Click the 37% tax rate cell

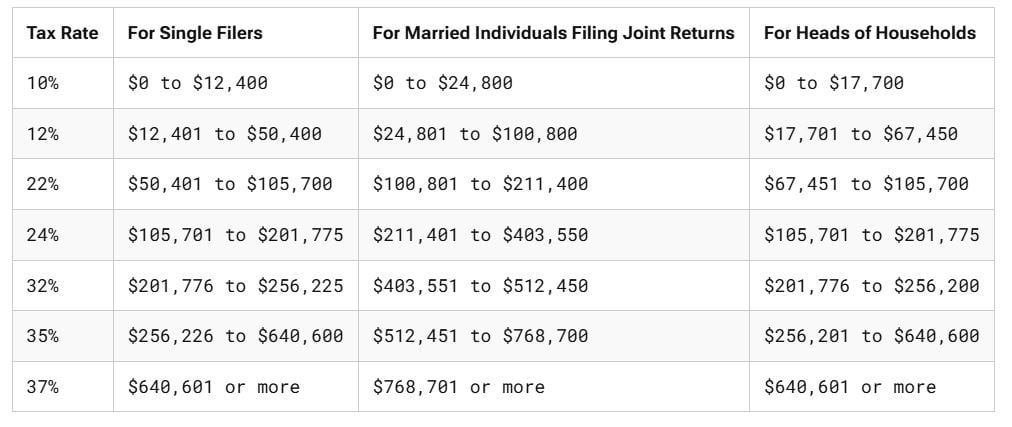pos(43,387)
